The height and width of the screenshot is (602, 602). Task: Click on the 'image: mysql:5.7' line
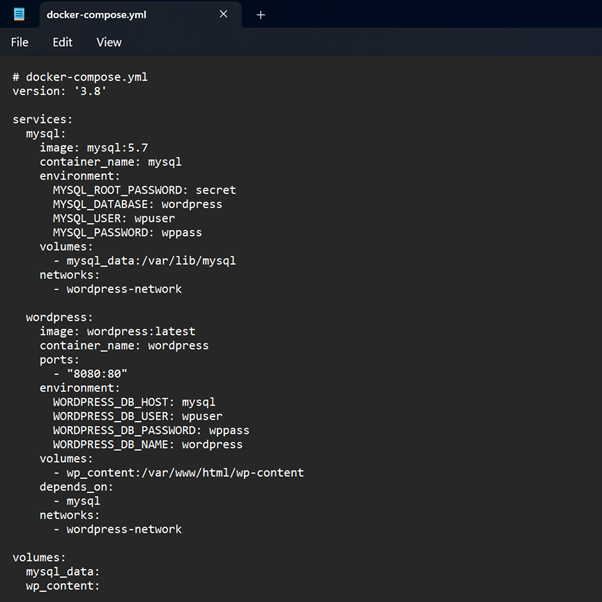(x=93, y=147)
